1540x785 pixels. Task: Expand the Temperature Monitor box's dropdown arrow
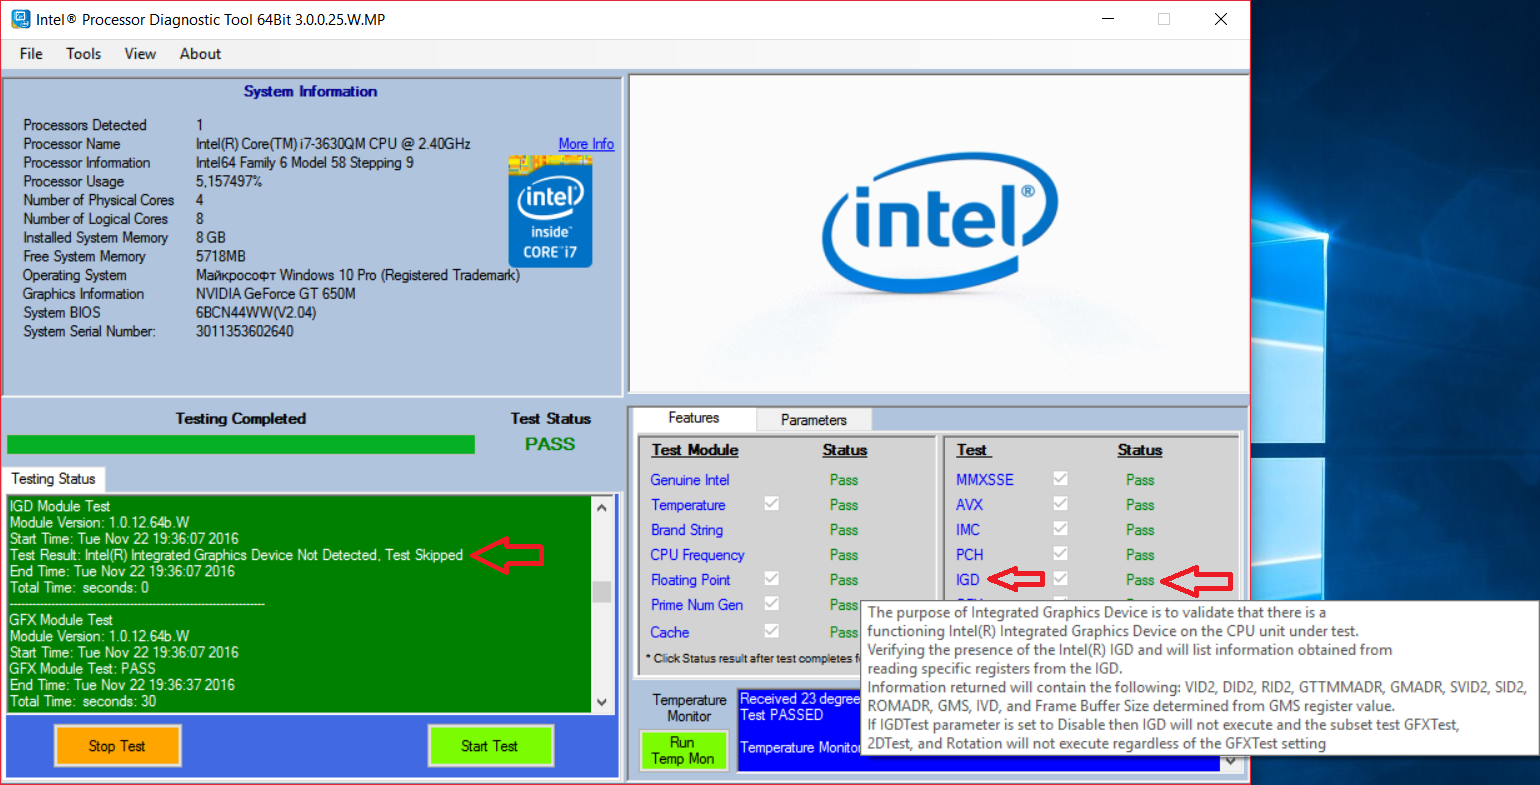(1231, 762)
